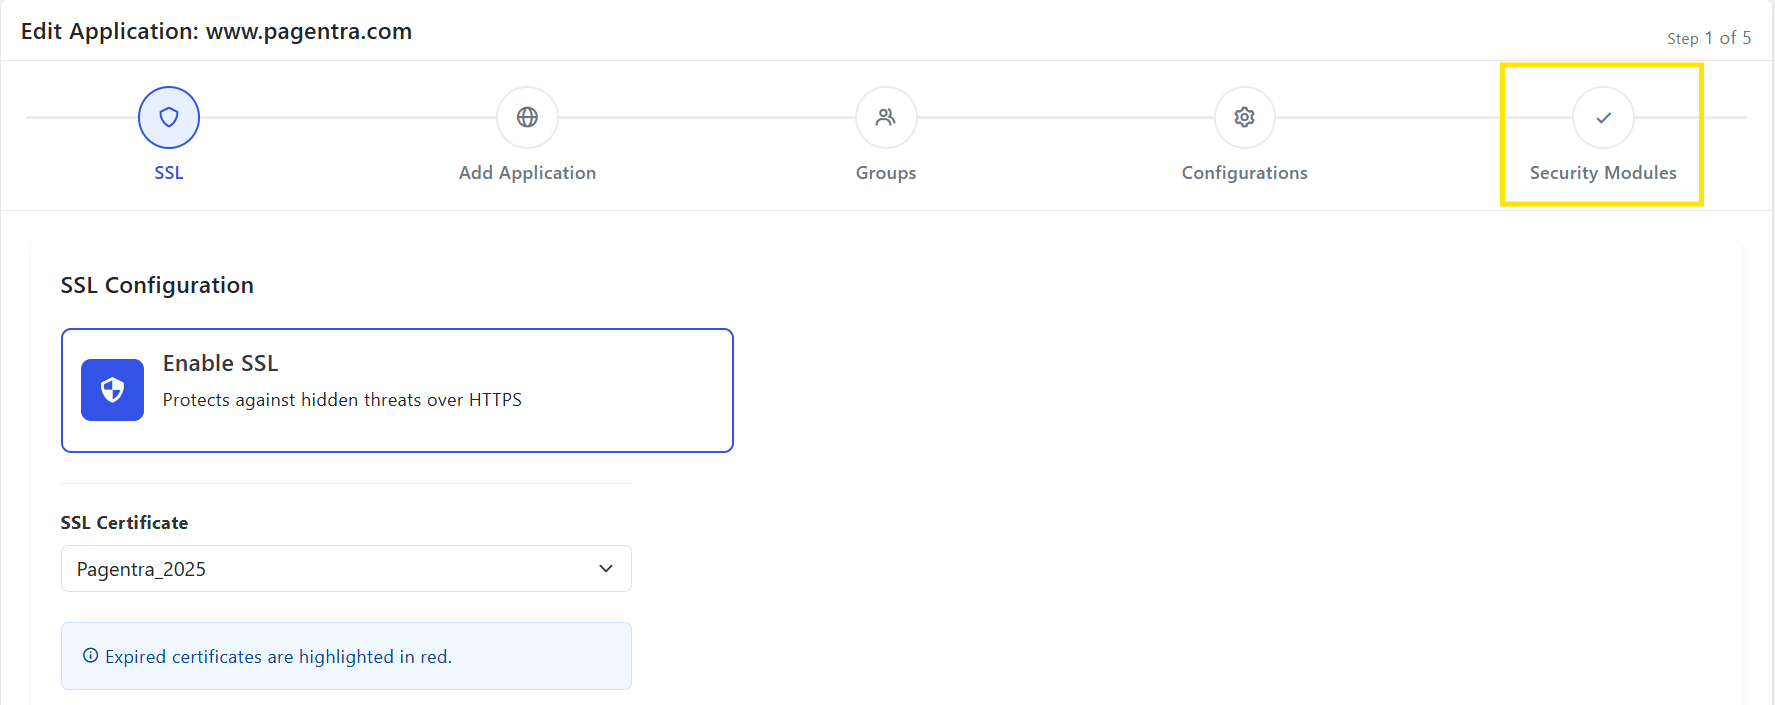Jump to Configurations gear icon step

[x=1244, y=117]
